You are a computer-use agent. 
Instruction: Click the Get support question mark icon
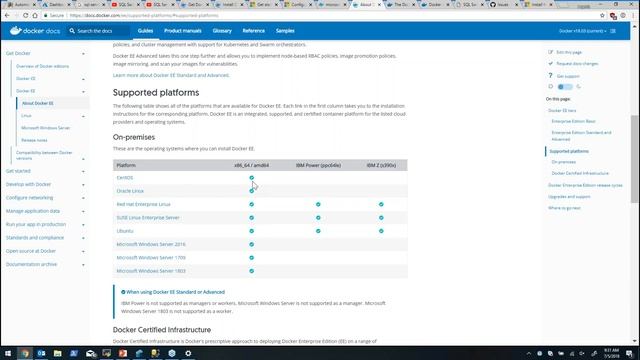pyautogui.click(x=550, y=76)
